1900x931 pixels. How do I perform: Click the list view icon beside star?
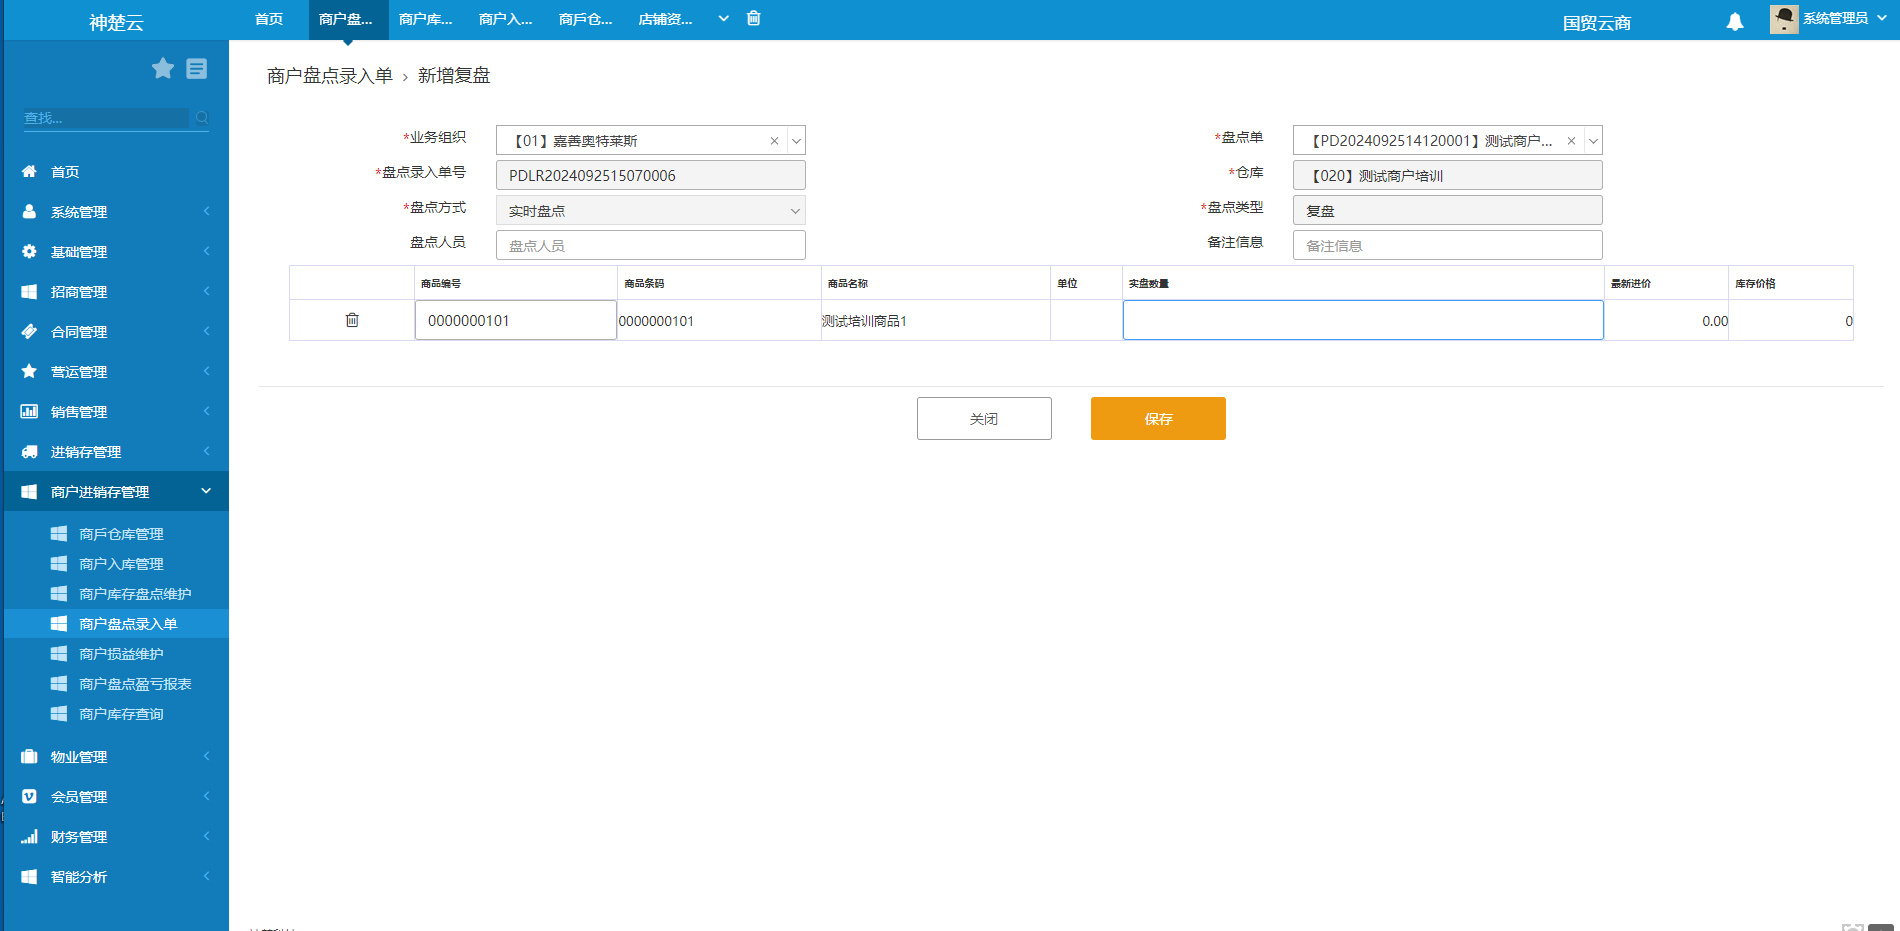point(197,68)
